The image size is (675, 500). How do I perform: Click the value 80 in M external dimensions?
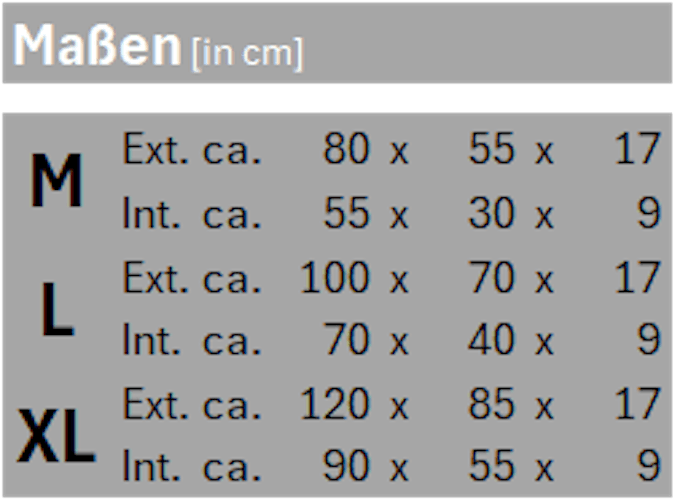point(346,150)
